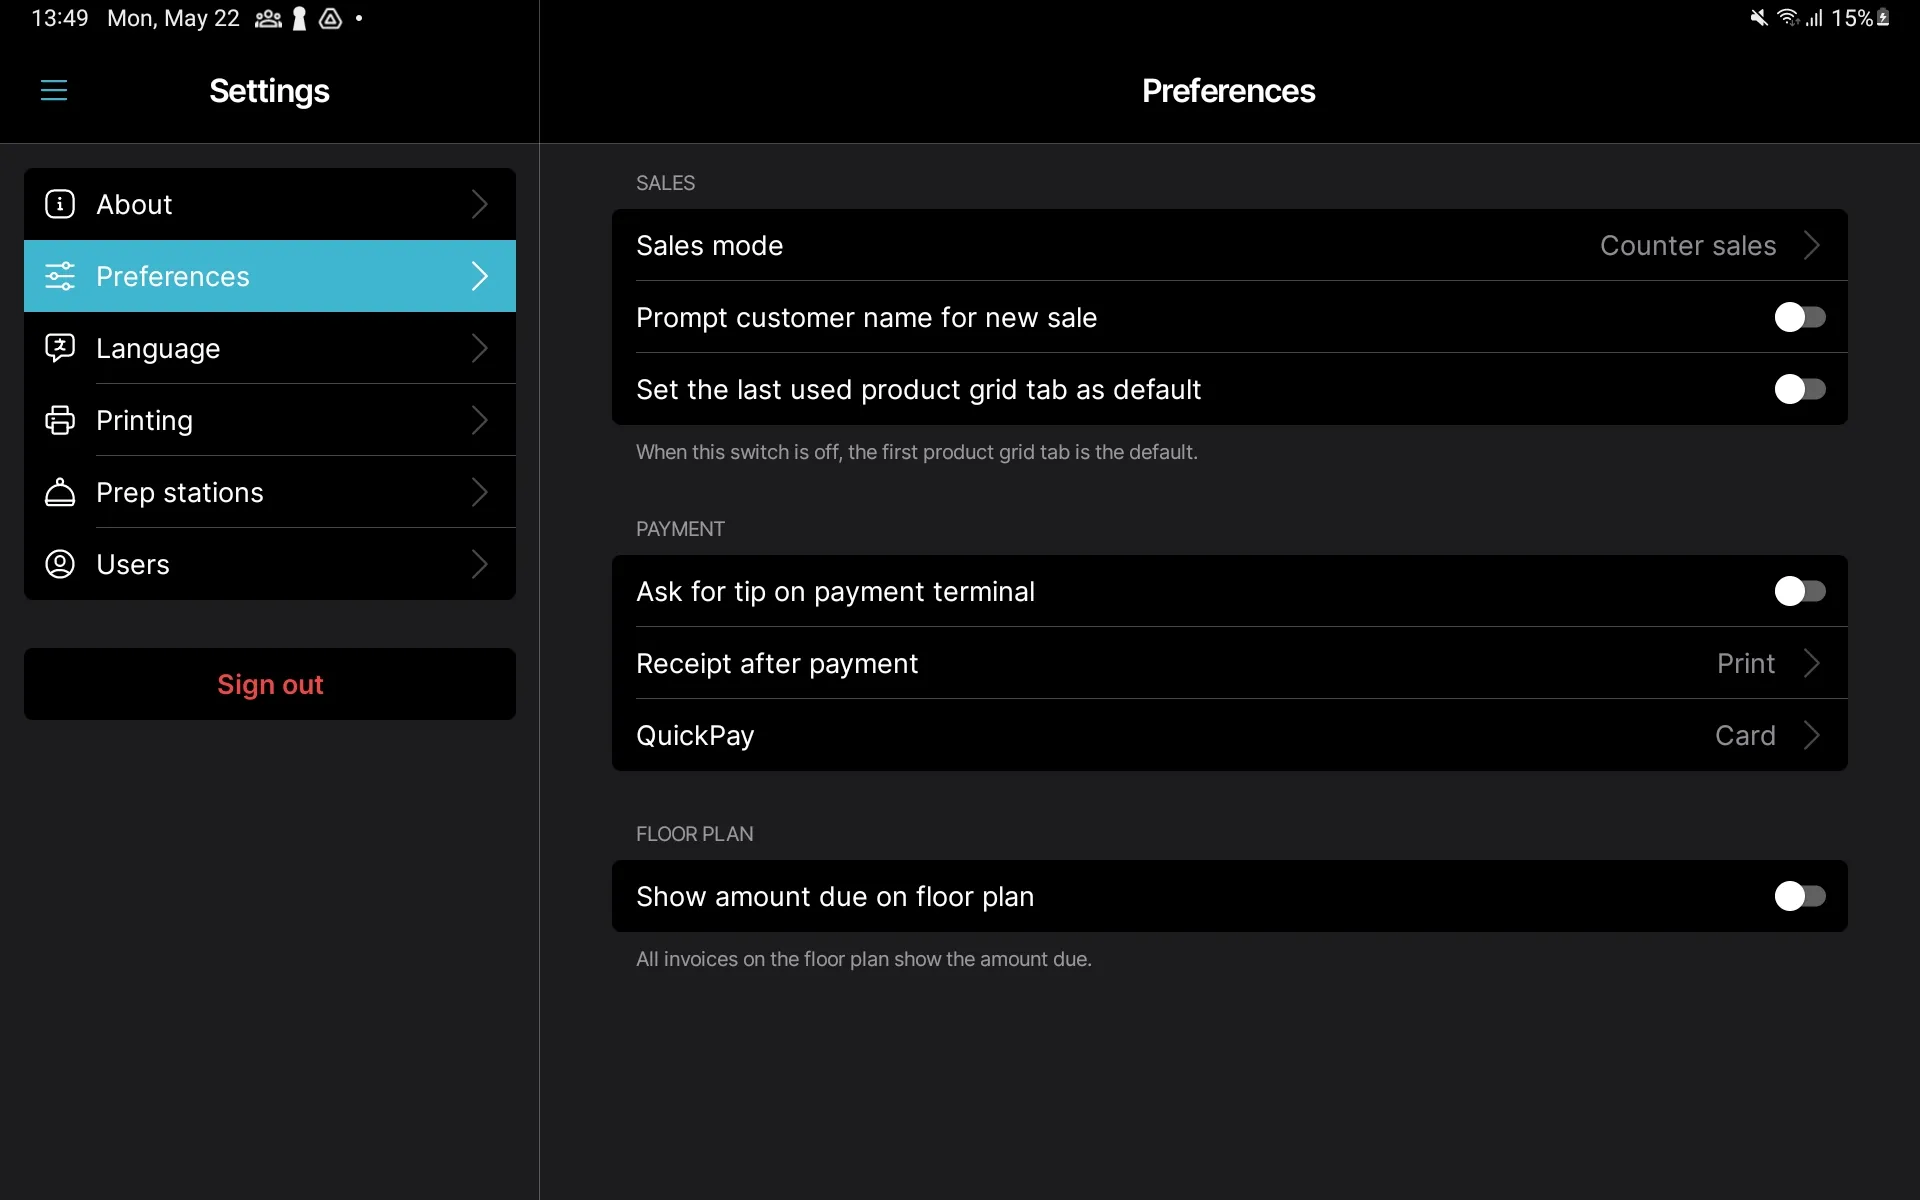This screenshot has width=1920, height=1200.
Task: Expand the Receipt after payment option
Action: coord(1813,663)
